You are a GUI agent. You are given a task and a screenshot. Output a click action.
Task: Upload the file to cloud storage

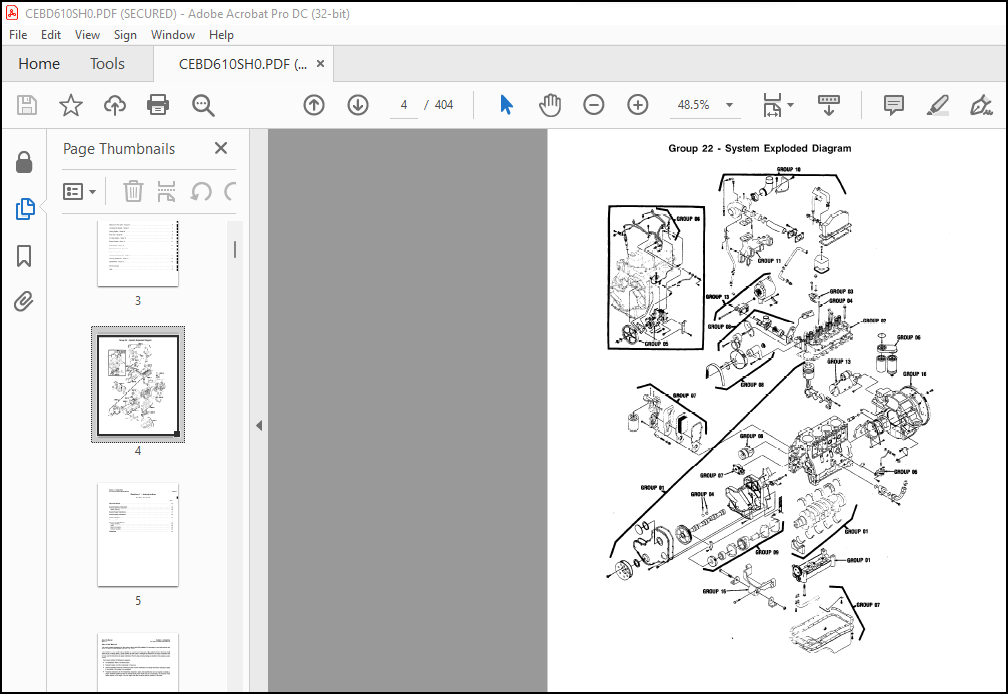tap(114, 105)
